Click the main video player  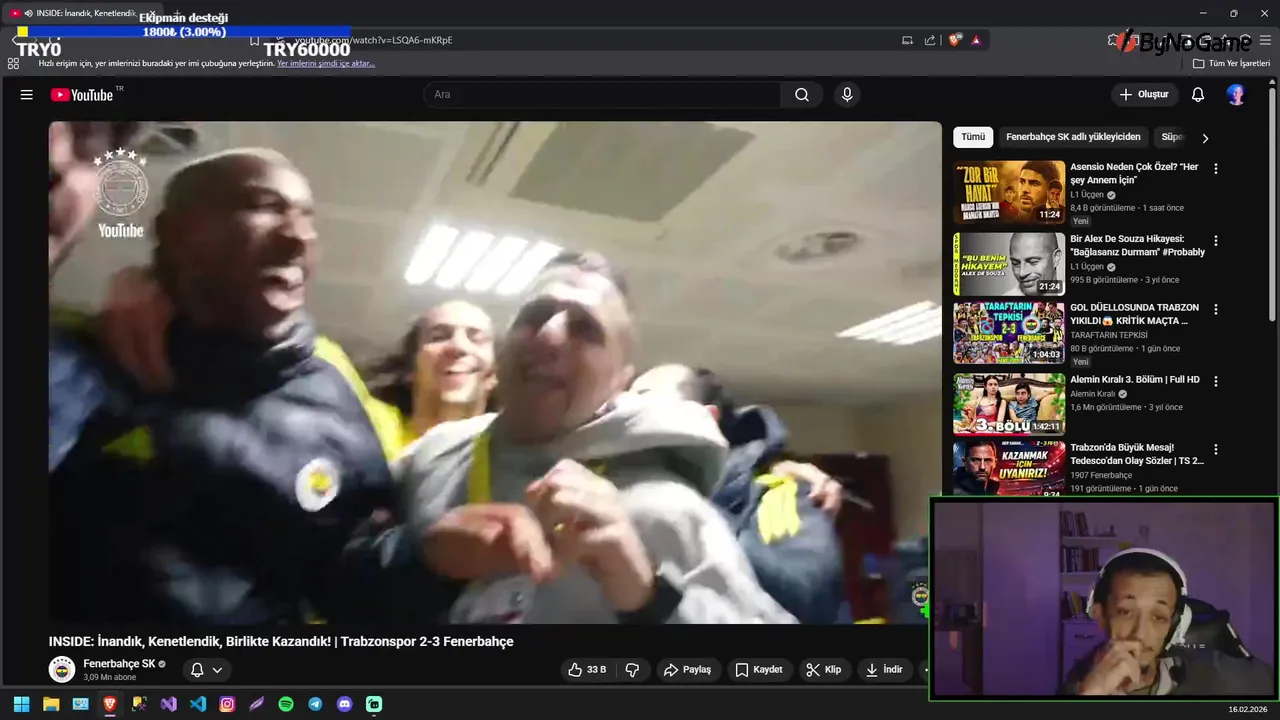point(495,372)
